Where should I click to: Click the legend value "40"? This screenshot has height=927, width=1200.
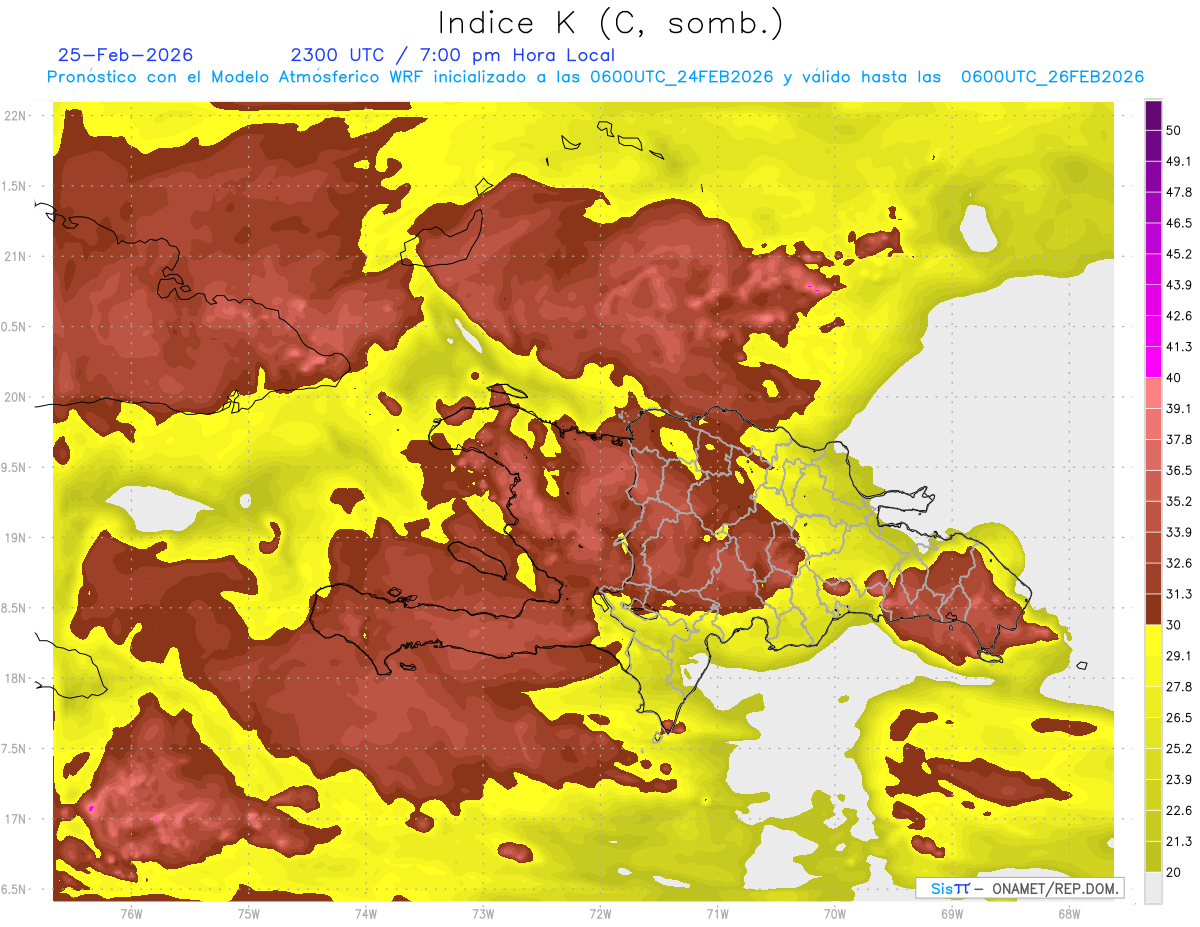pos(1174,378)
